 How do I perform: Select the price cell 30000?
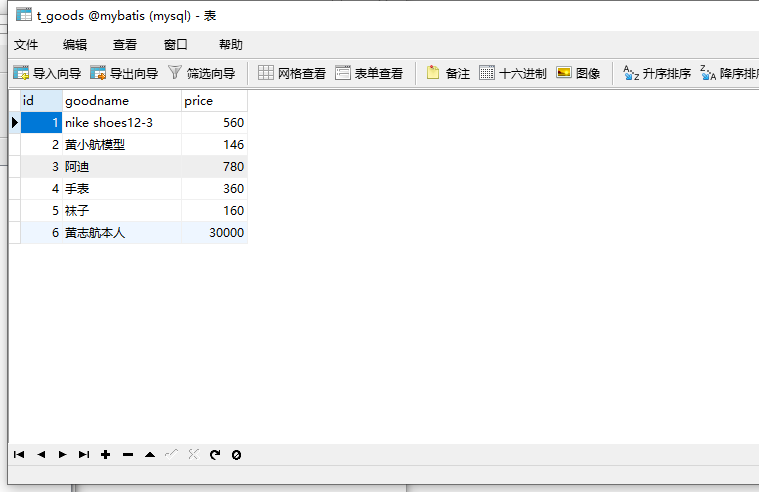pos(214,232)
